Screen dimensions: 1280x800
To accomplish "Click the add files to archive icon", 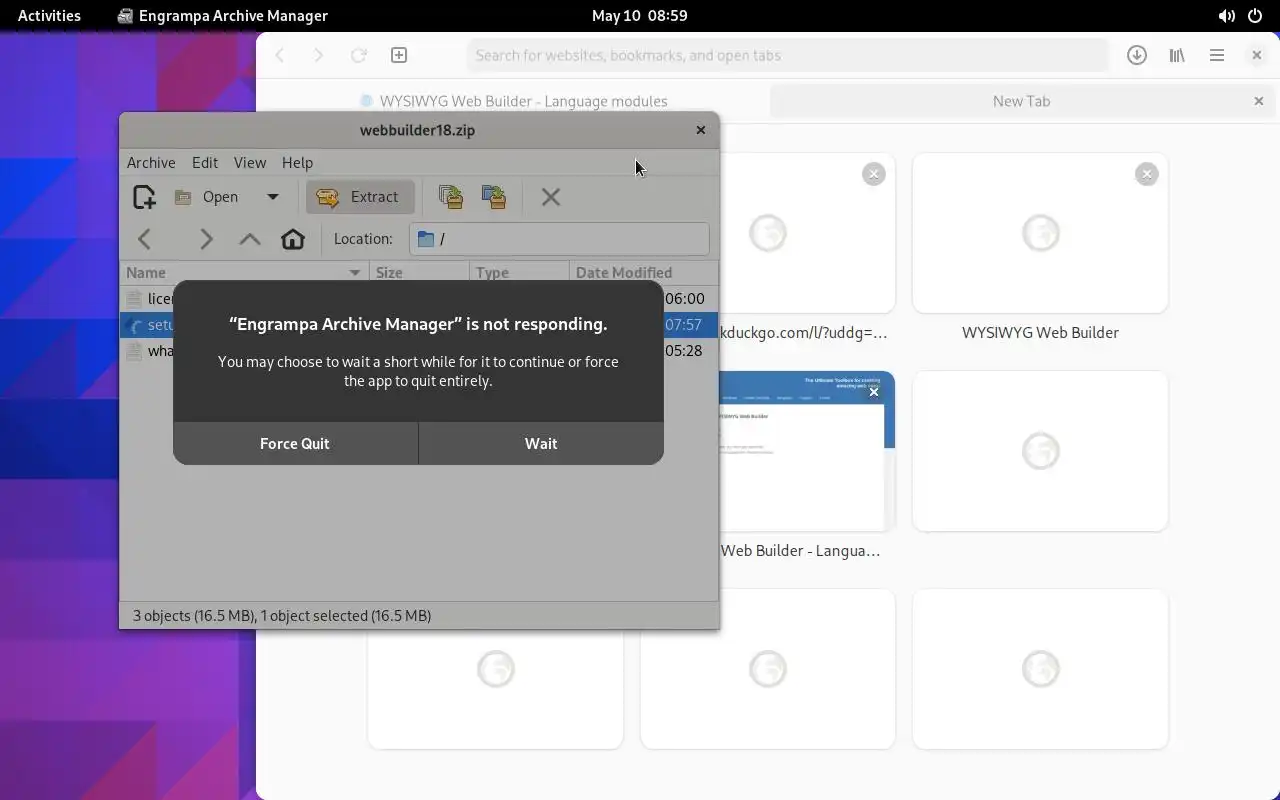I will point(451,197).
